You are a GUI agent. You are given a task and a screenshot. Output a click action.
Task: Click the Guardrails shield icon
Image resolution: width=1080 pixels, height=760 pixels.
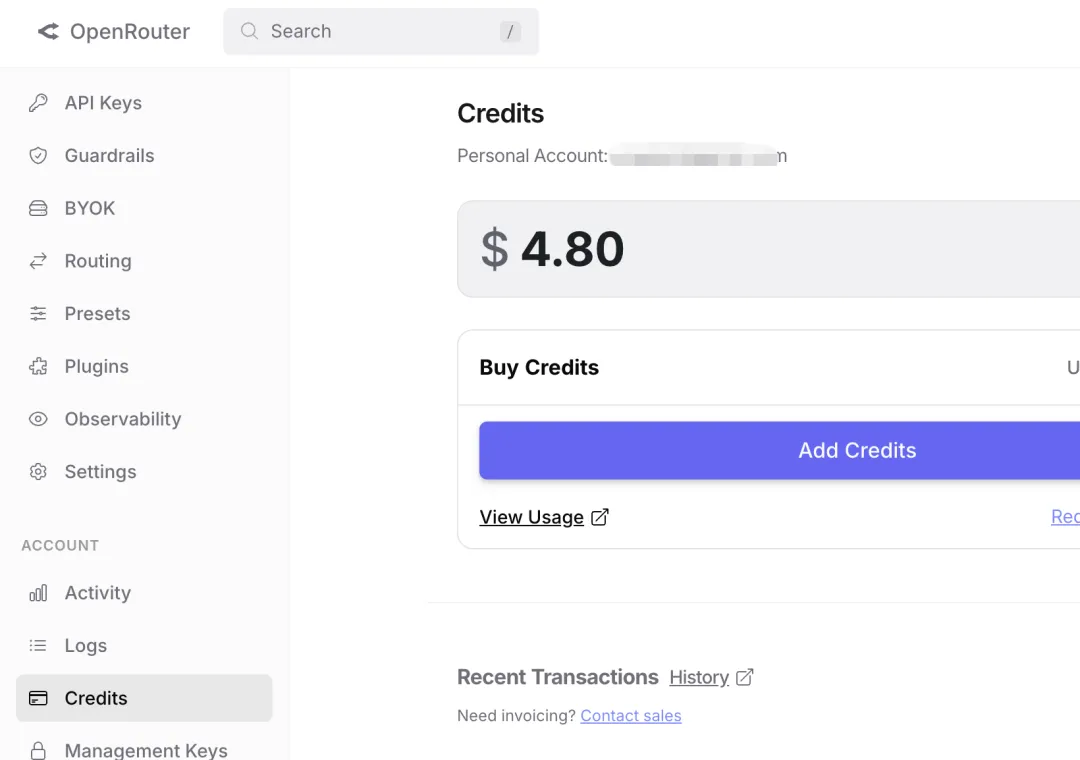(38, 156)
